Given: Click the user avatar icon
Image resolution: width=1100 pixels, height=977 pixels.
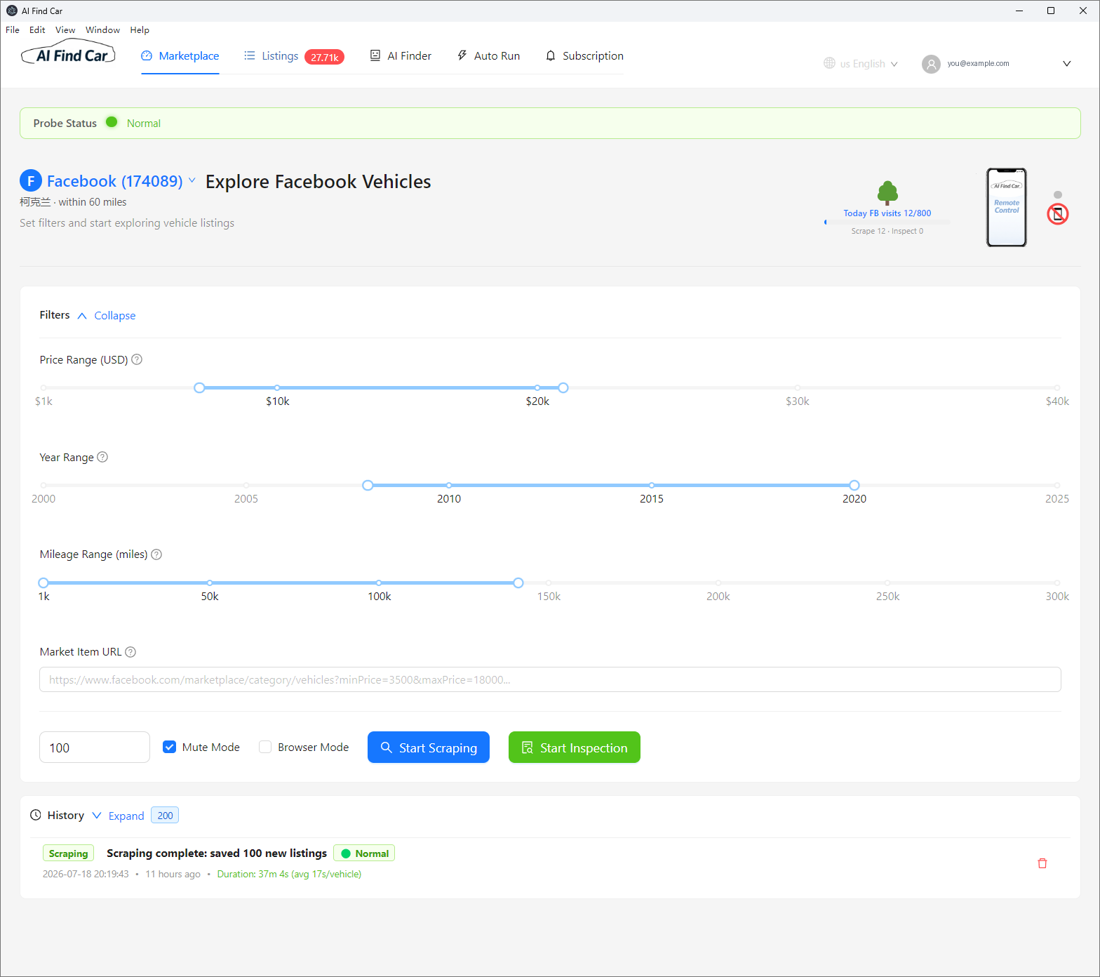Looking at the screenshot, I should click(x=930, y=64).
